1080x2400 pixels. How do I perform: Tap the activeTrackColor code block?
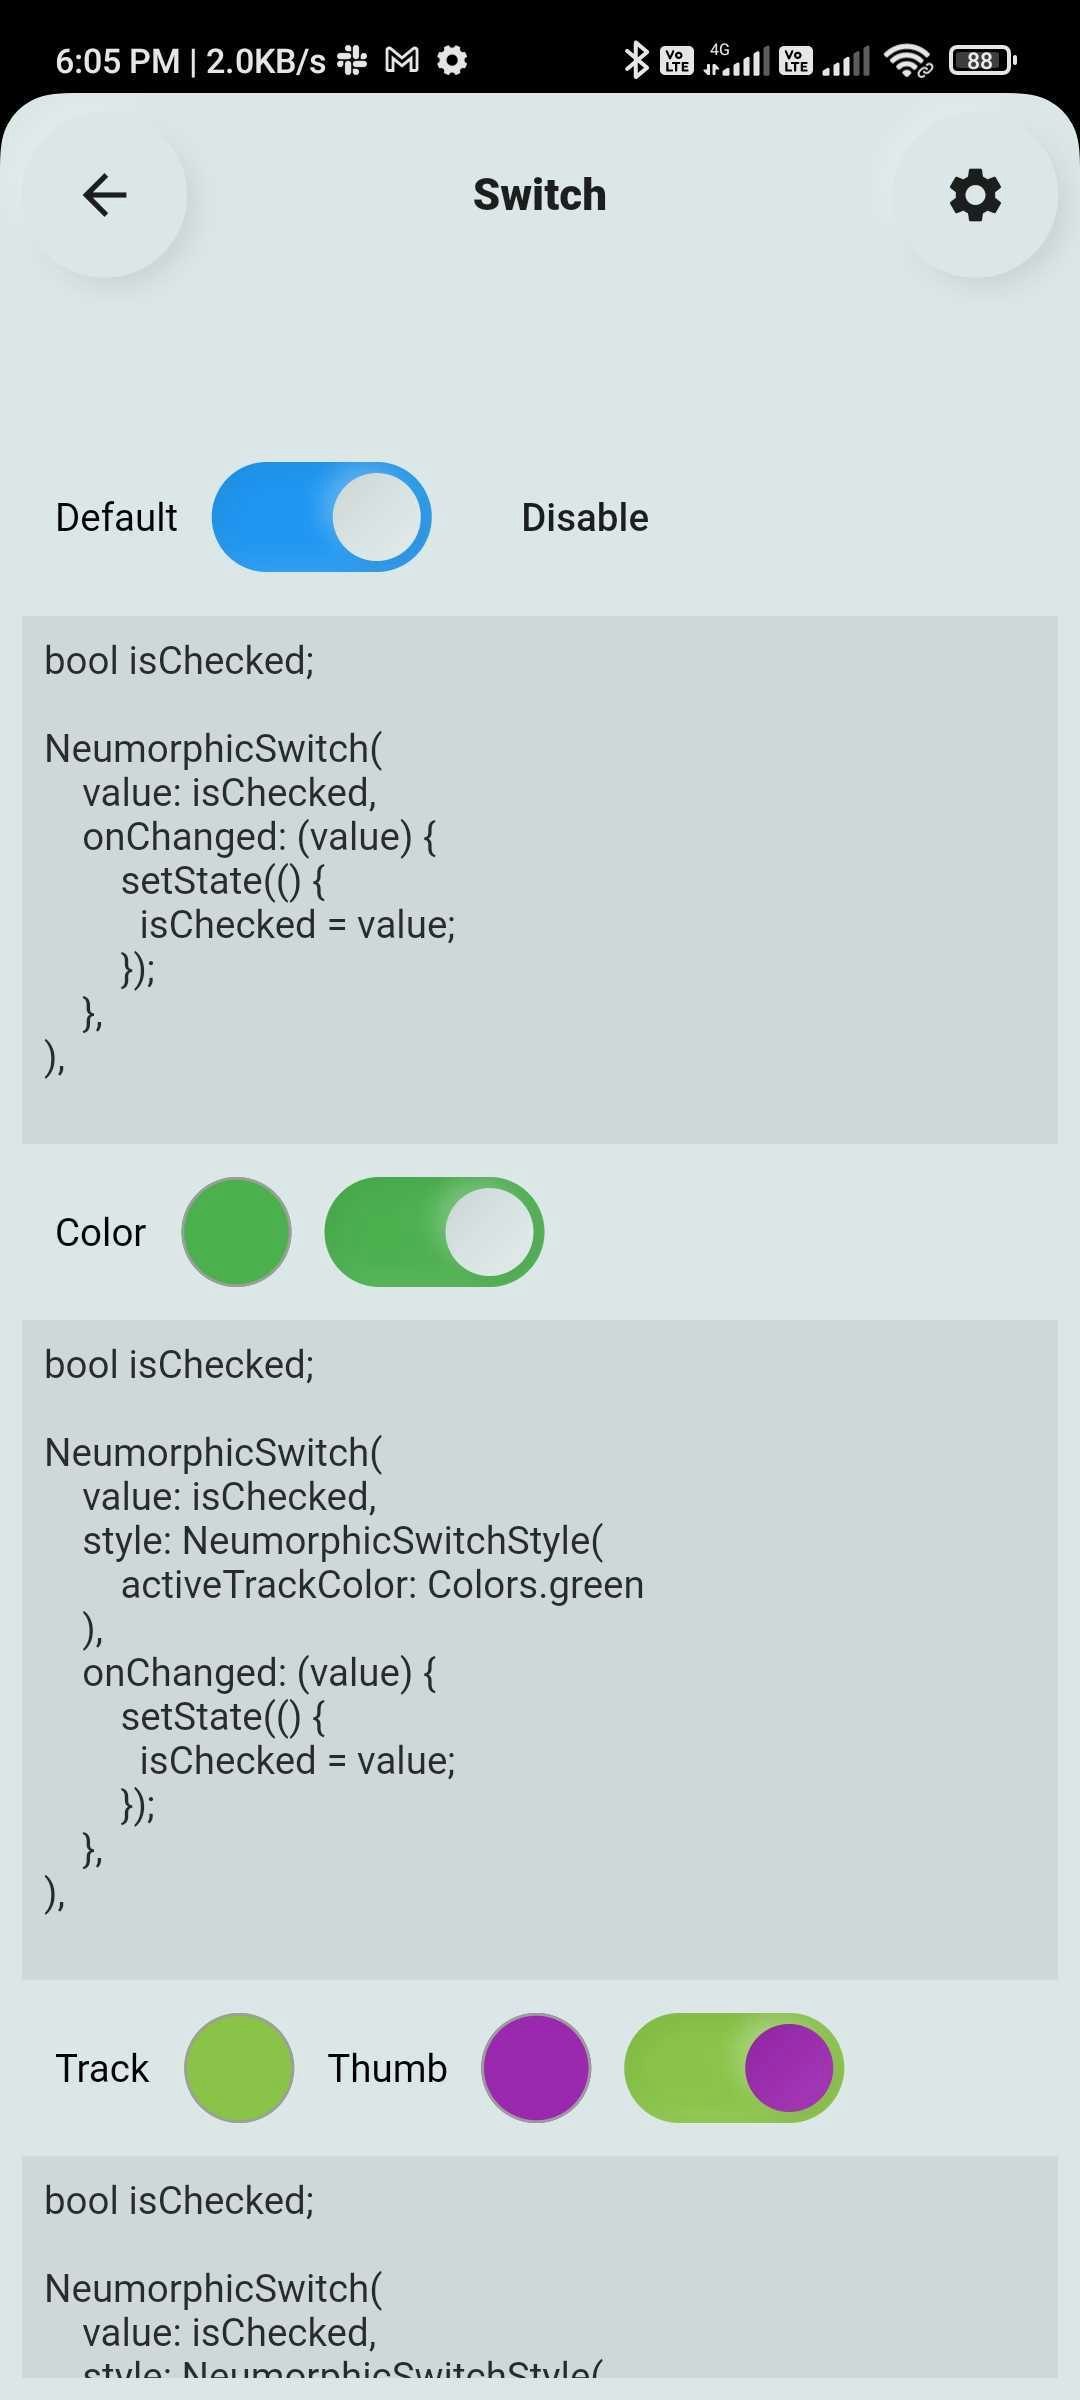click(x=540, y=1650)
